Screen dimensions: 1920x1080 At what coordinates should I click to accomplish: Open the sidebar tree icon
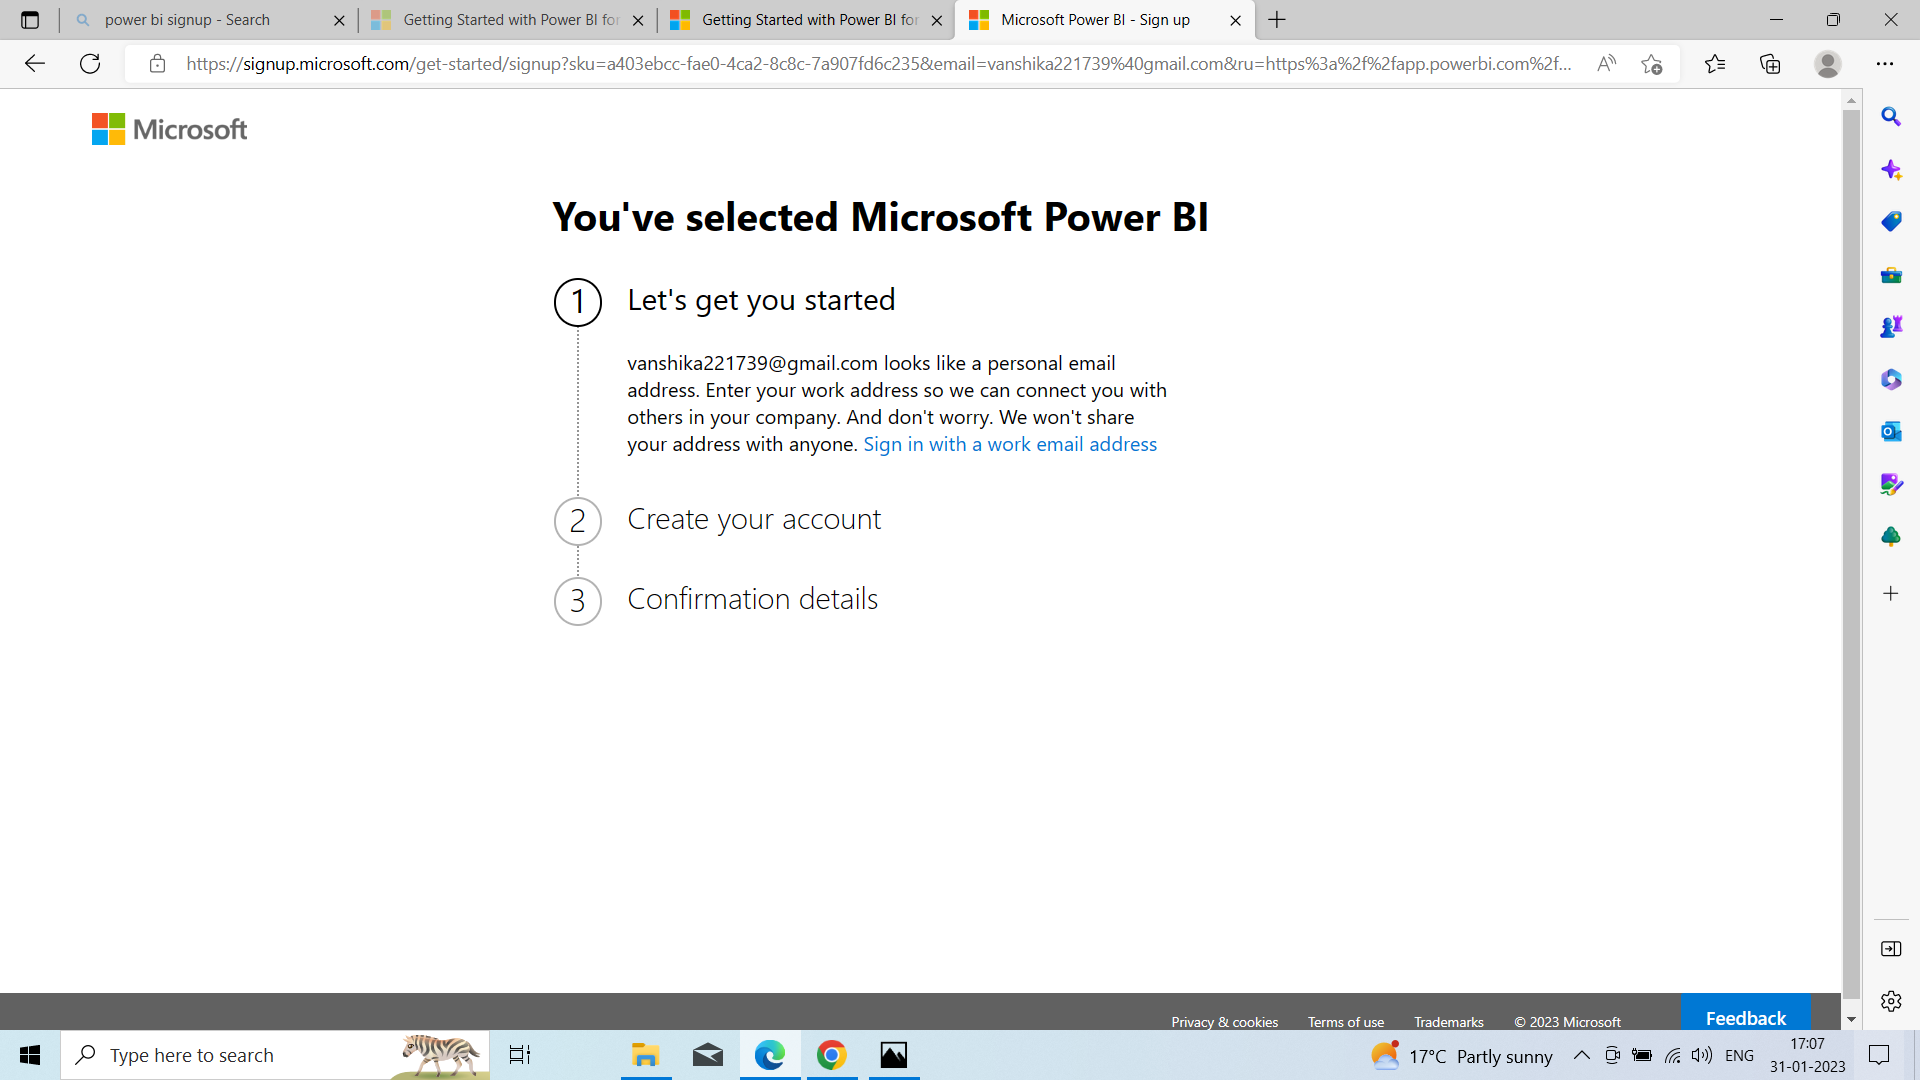pyautogui.click(x=1891, y=537)
